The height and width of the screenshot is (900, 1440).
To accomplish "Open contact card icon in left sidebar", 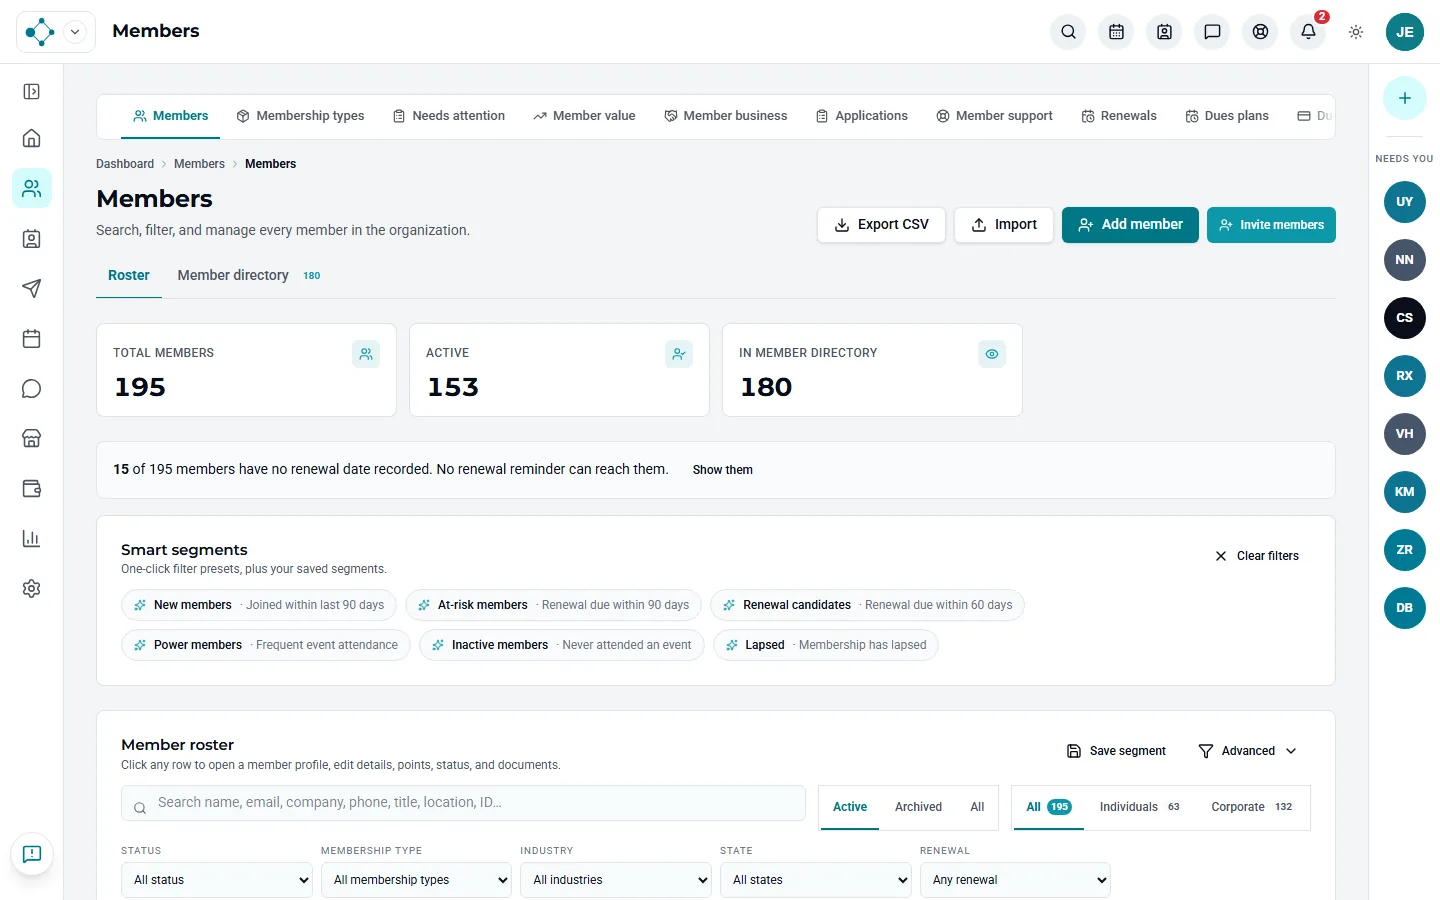I will tap(32, 238).
